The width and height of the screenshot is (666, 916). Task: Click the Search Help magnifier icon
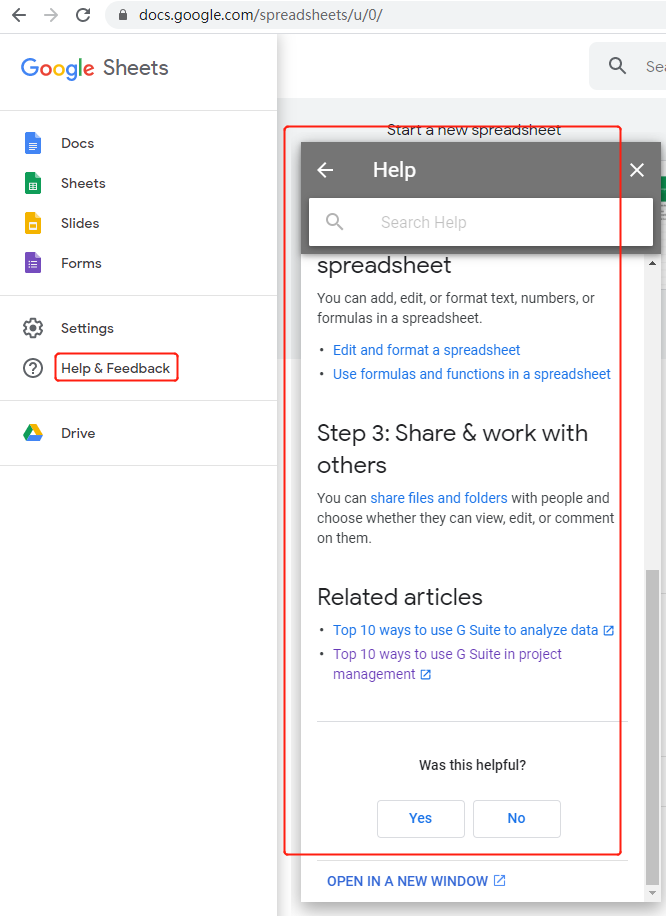point(334,222)
